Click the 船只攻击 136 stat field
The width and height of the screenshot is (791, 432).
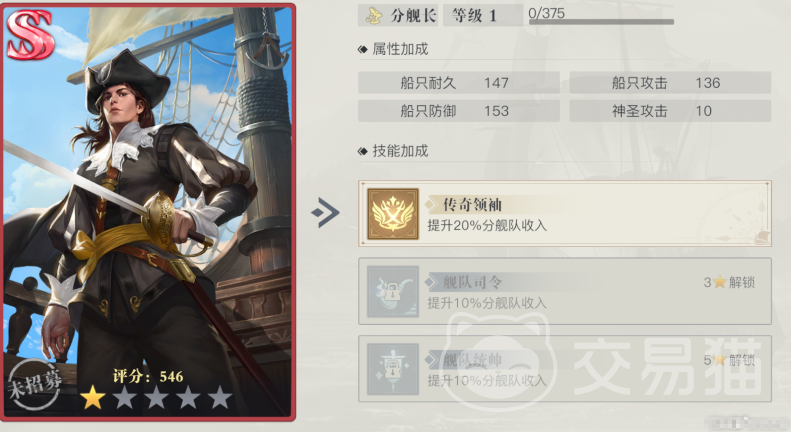pos(670,83)
